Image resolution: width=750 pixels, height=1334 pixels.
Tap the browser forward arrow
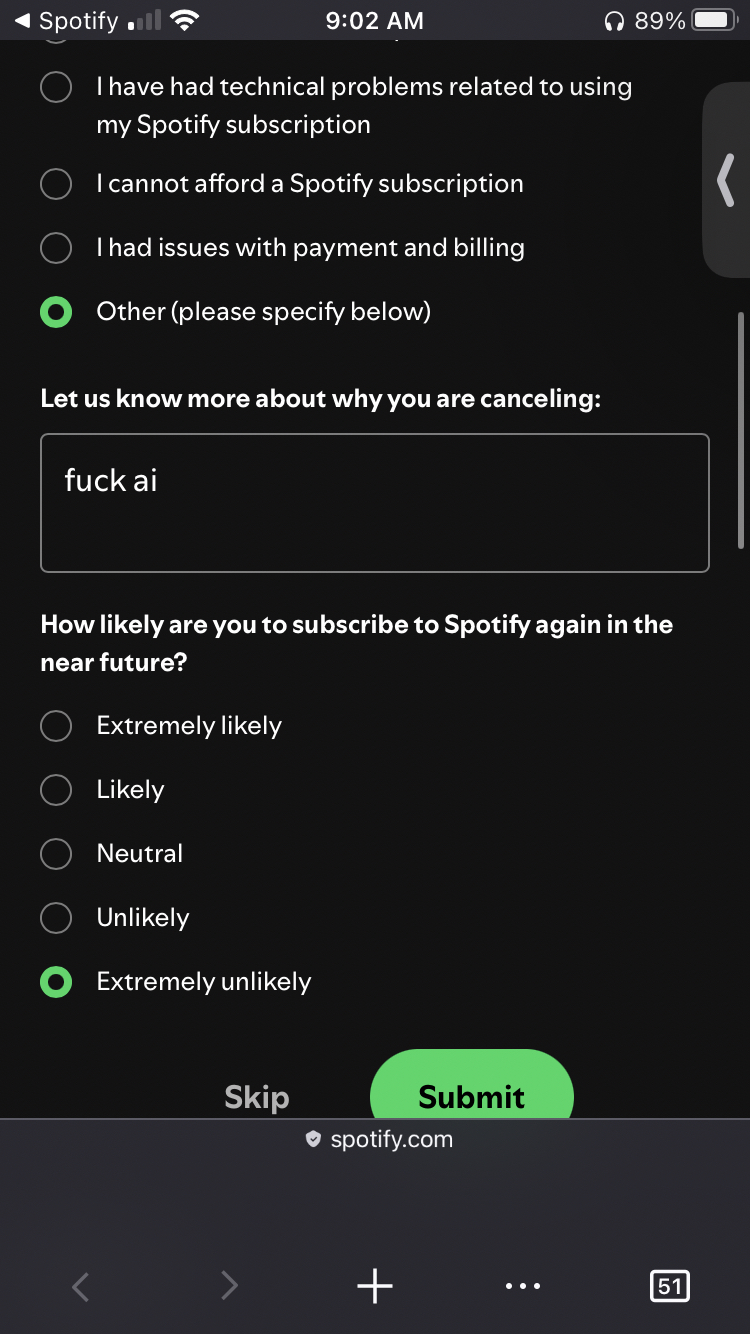pos(229,1286)
